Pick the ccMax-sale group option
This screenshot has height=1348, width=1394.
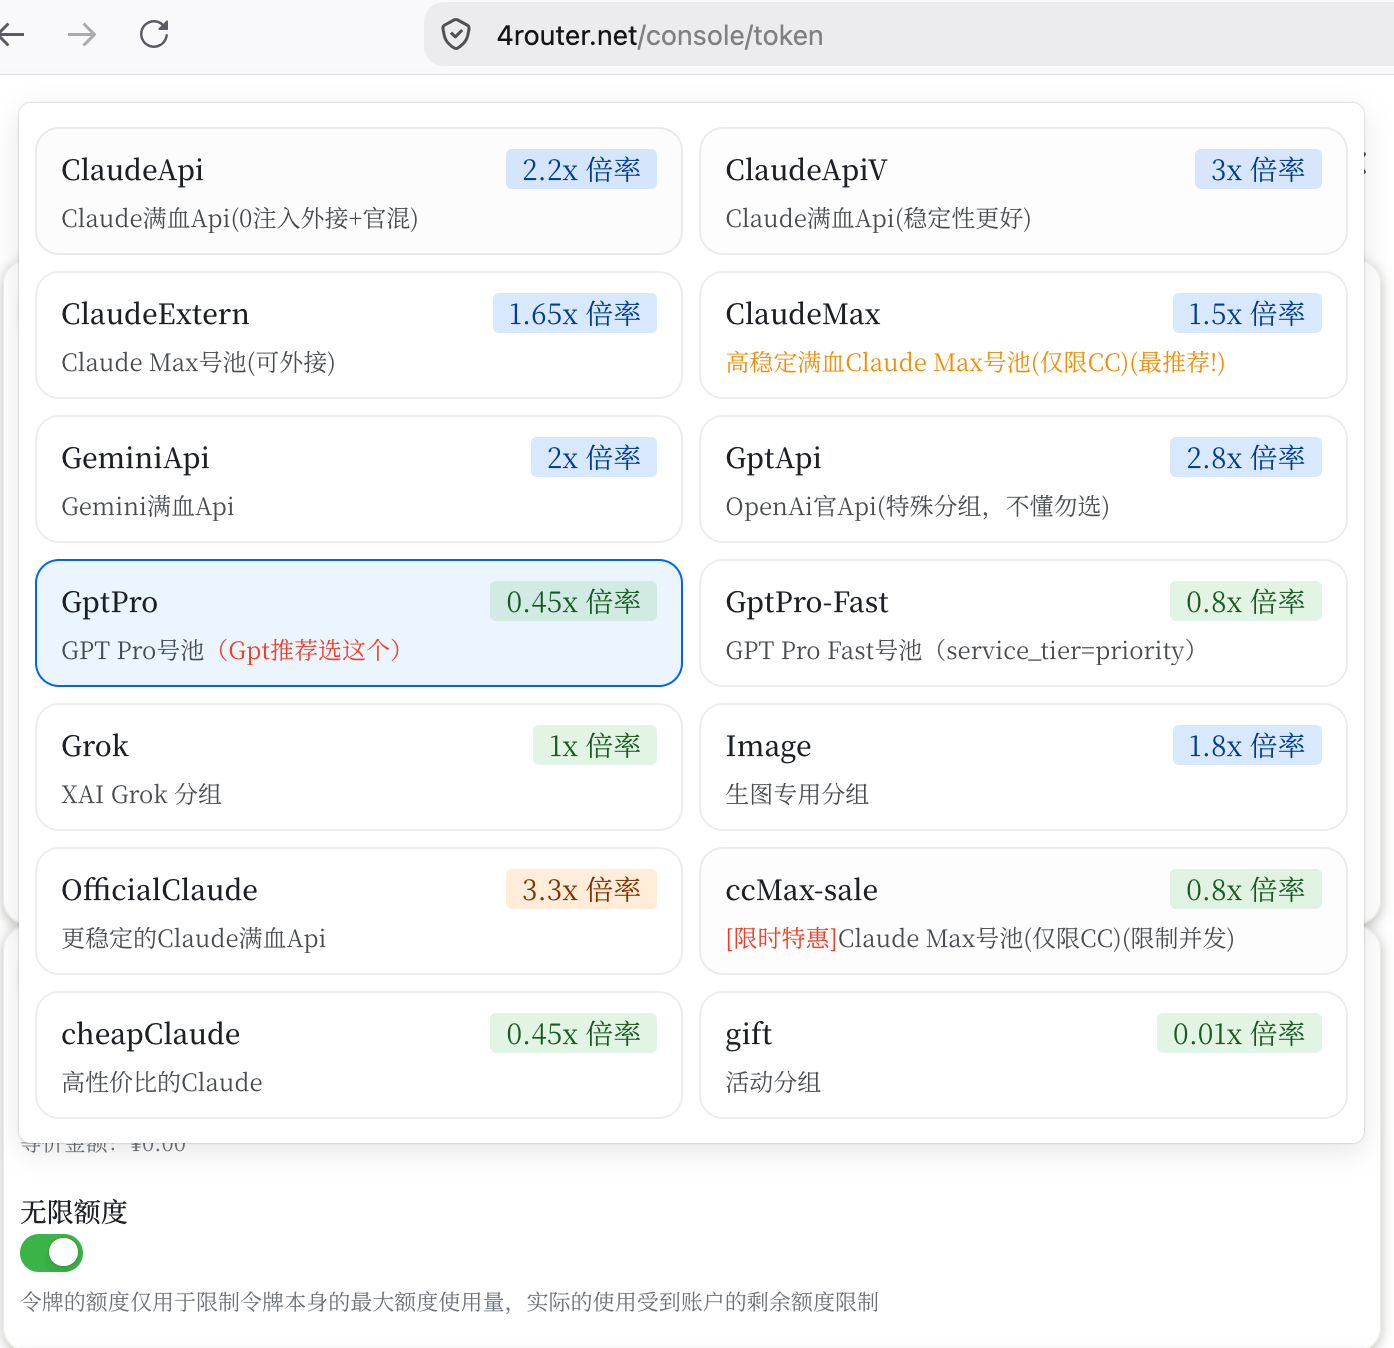[x=1023, y=911]
